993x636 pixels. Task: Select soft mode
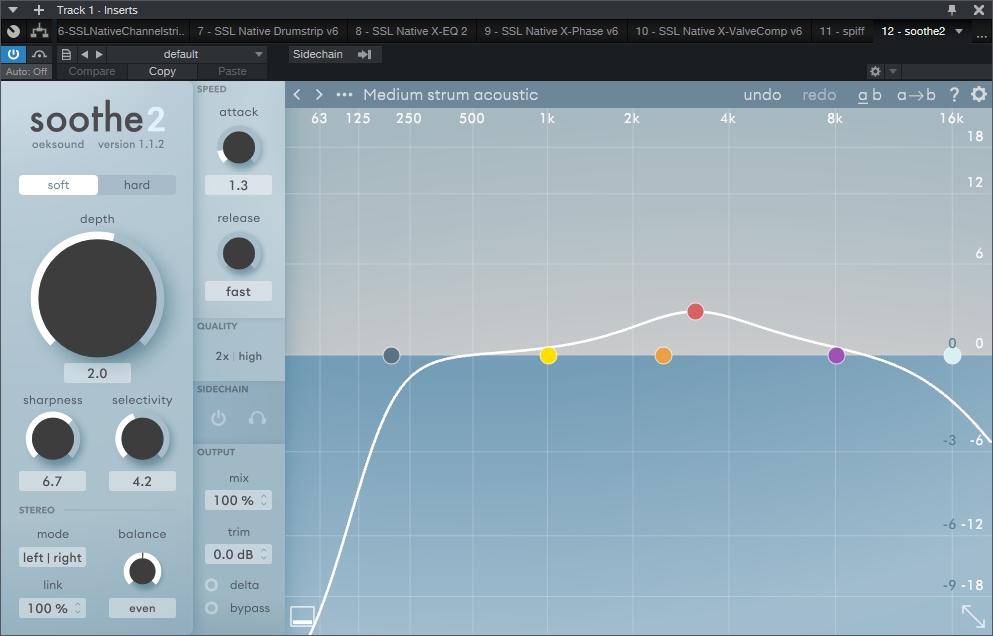[x=58, y=185]
